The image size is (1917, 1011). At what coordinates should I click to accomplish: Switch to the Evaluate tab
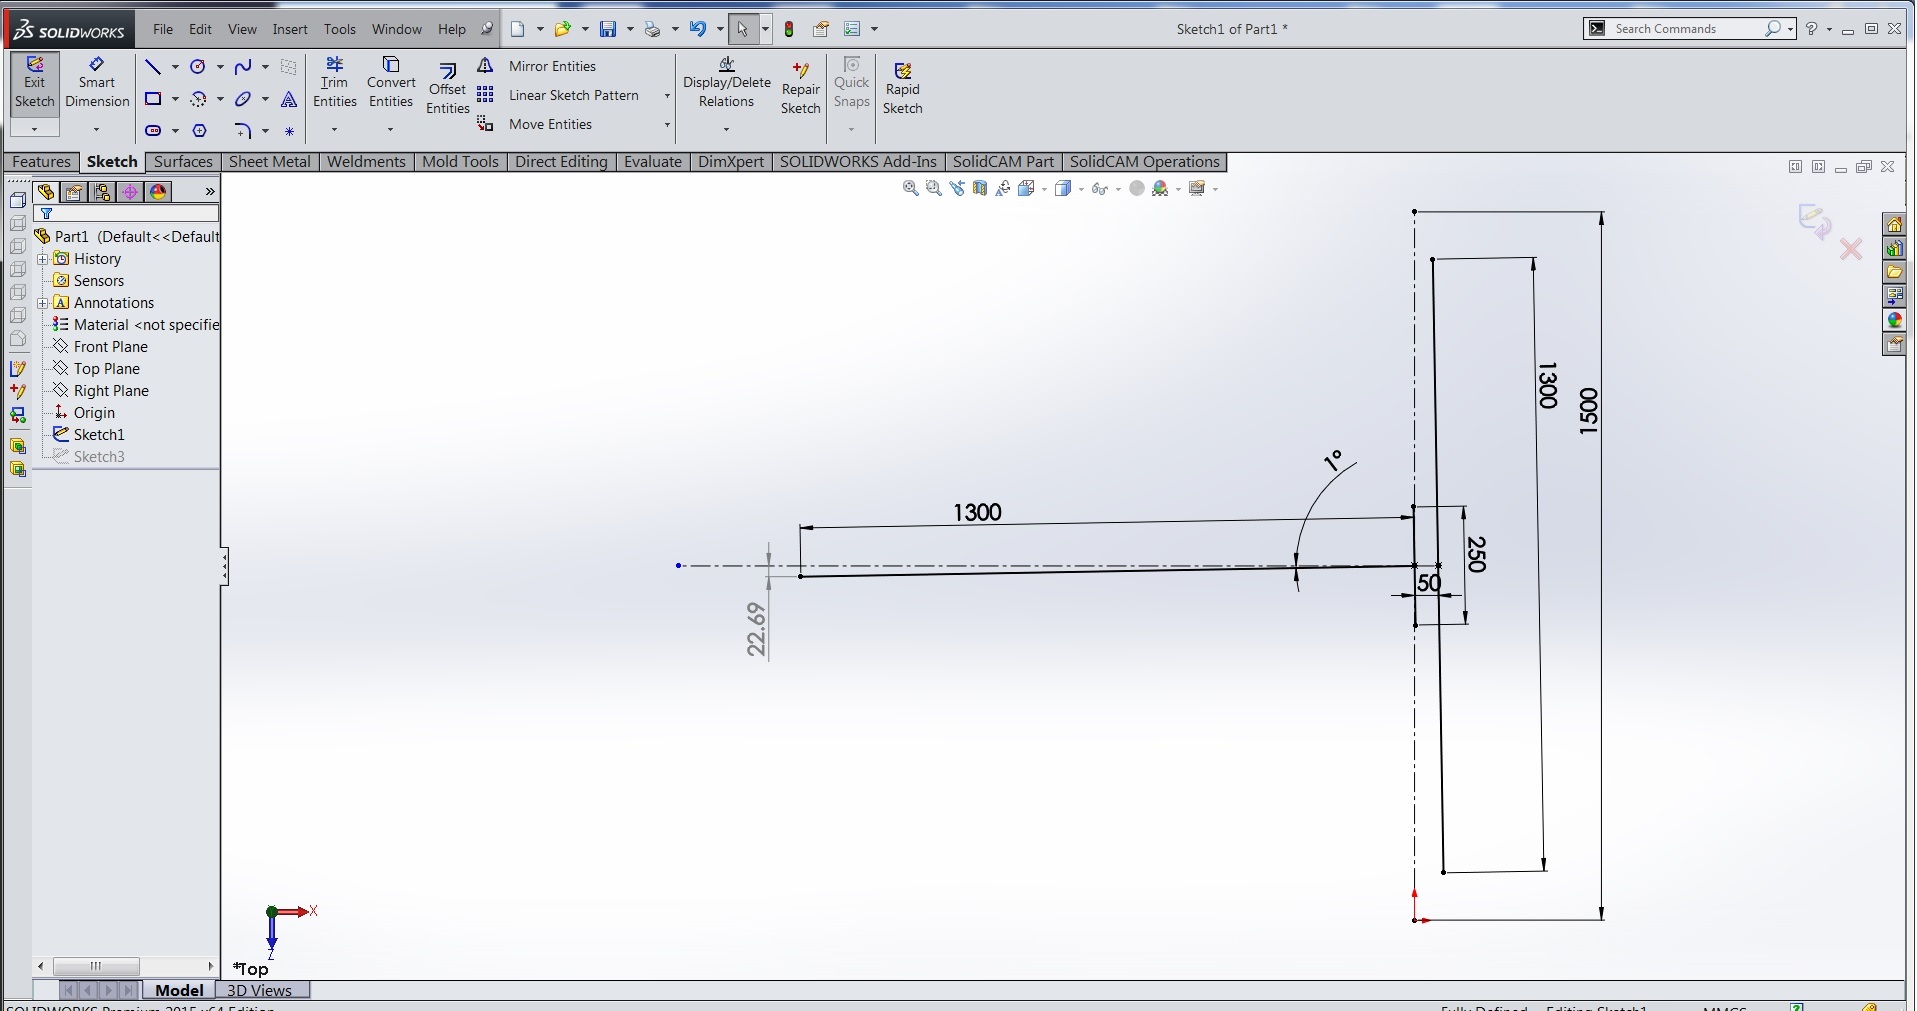(652, 162)
